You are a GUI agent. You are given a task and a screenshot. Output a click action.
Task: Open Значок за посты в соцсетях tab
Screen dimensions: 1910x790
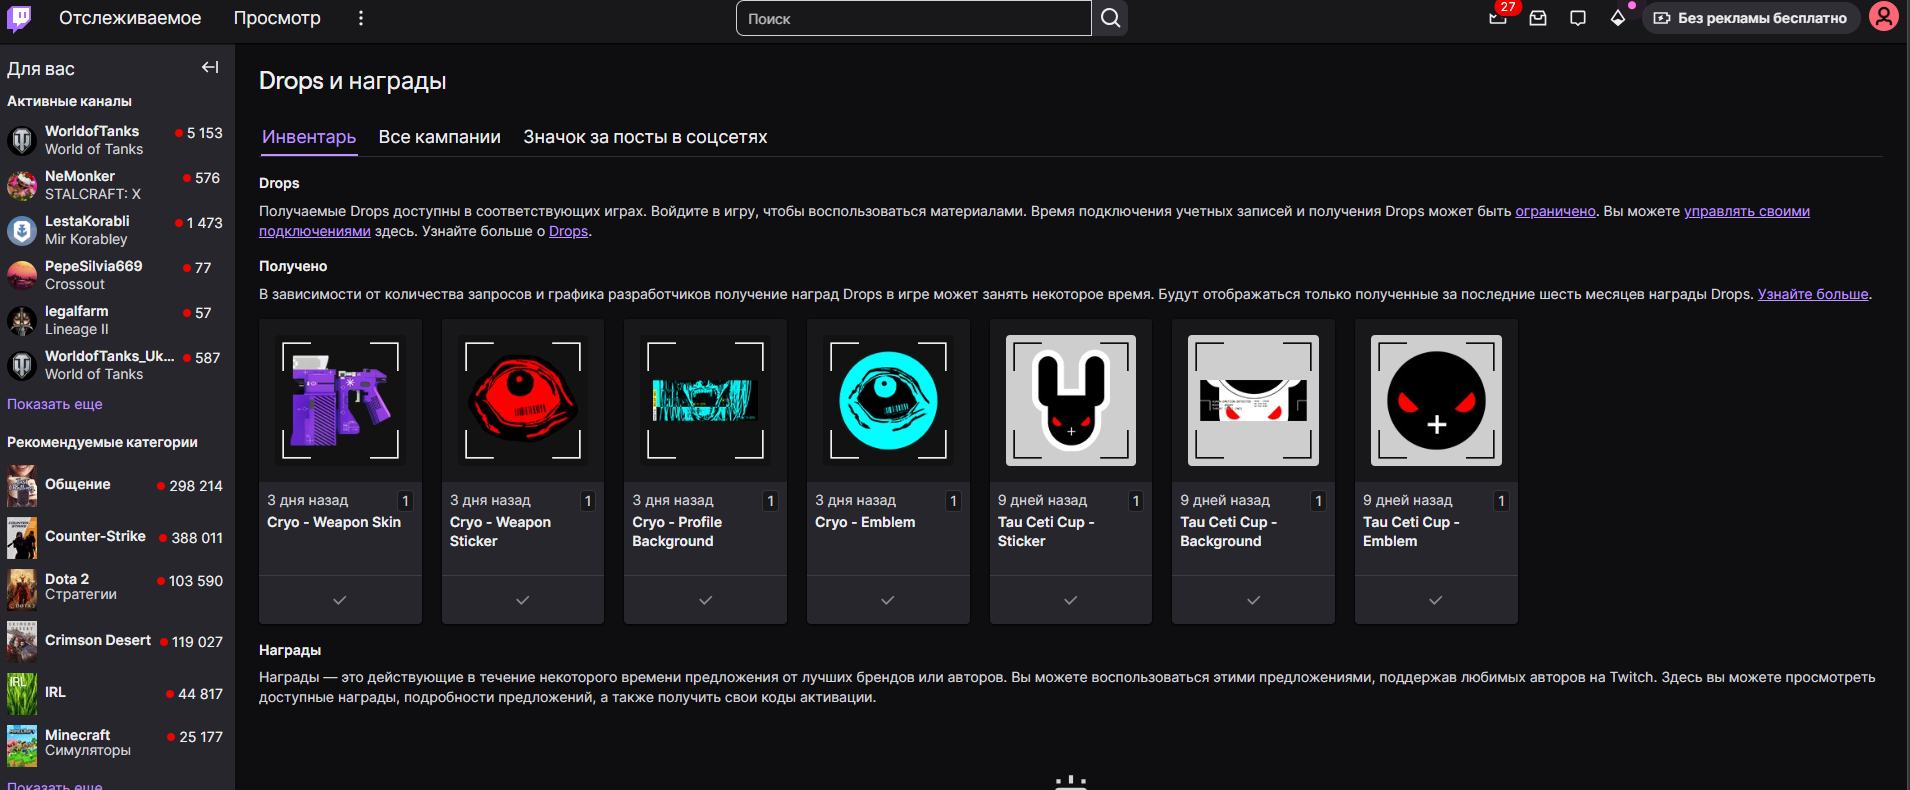tap(645, 137)
